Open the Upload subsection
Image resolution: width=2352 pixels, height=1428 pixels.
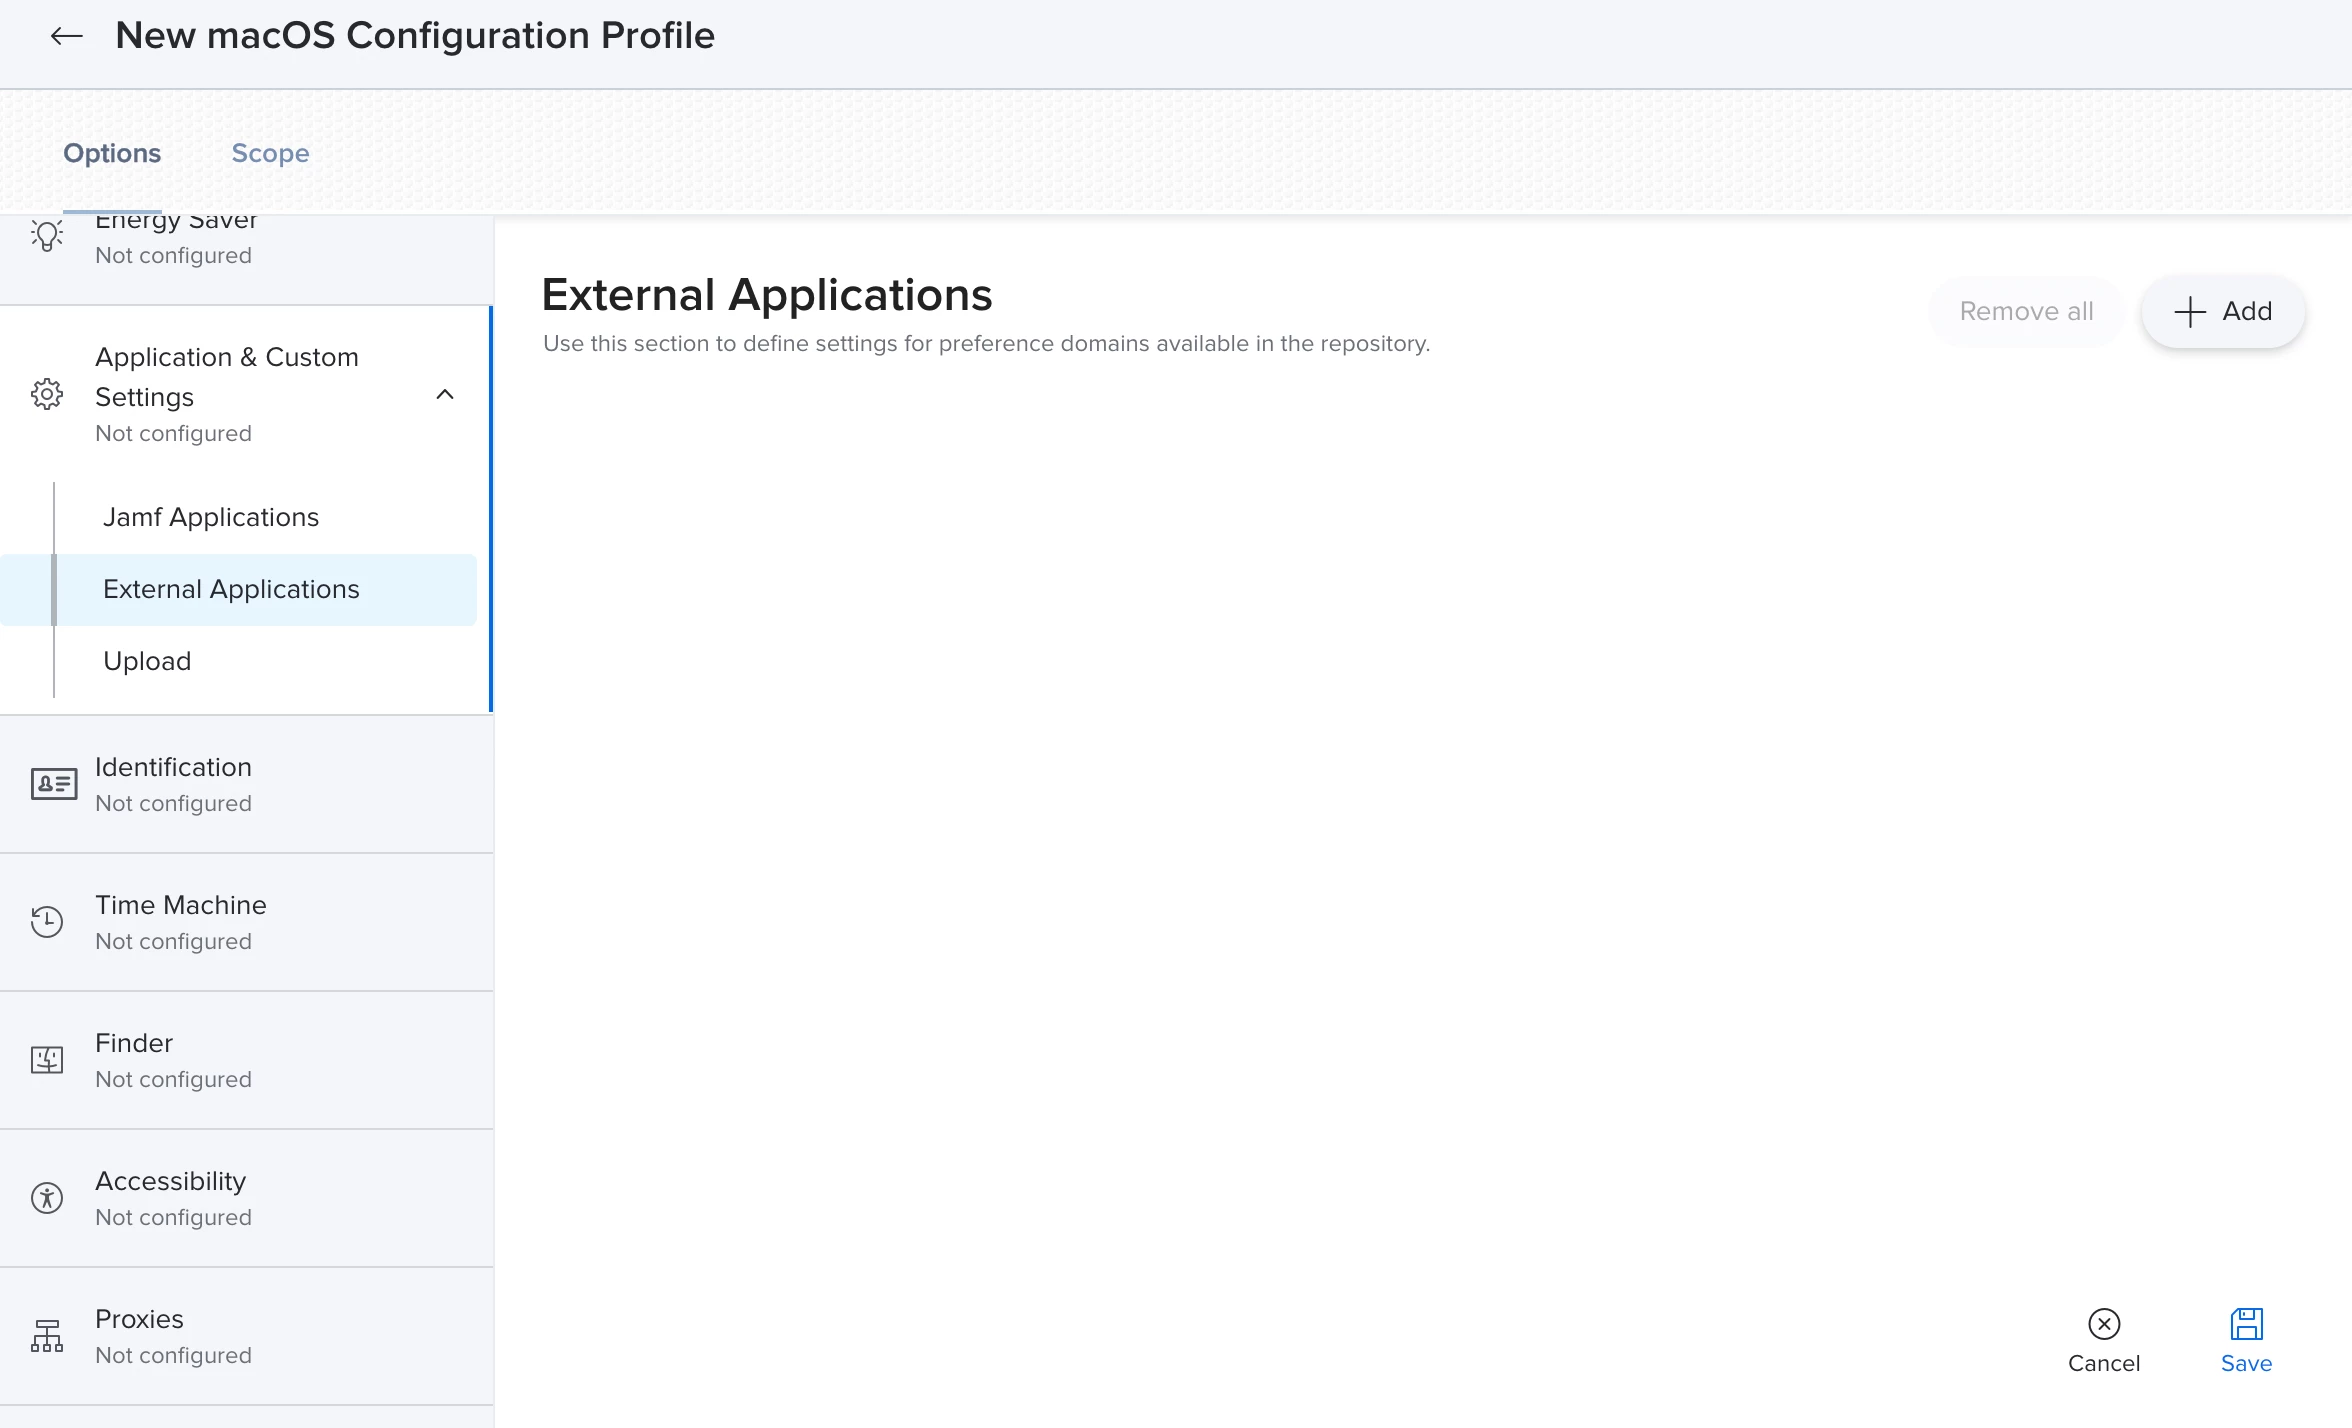[147, 661]
